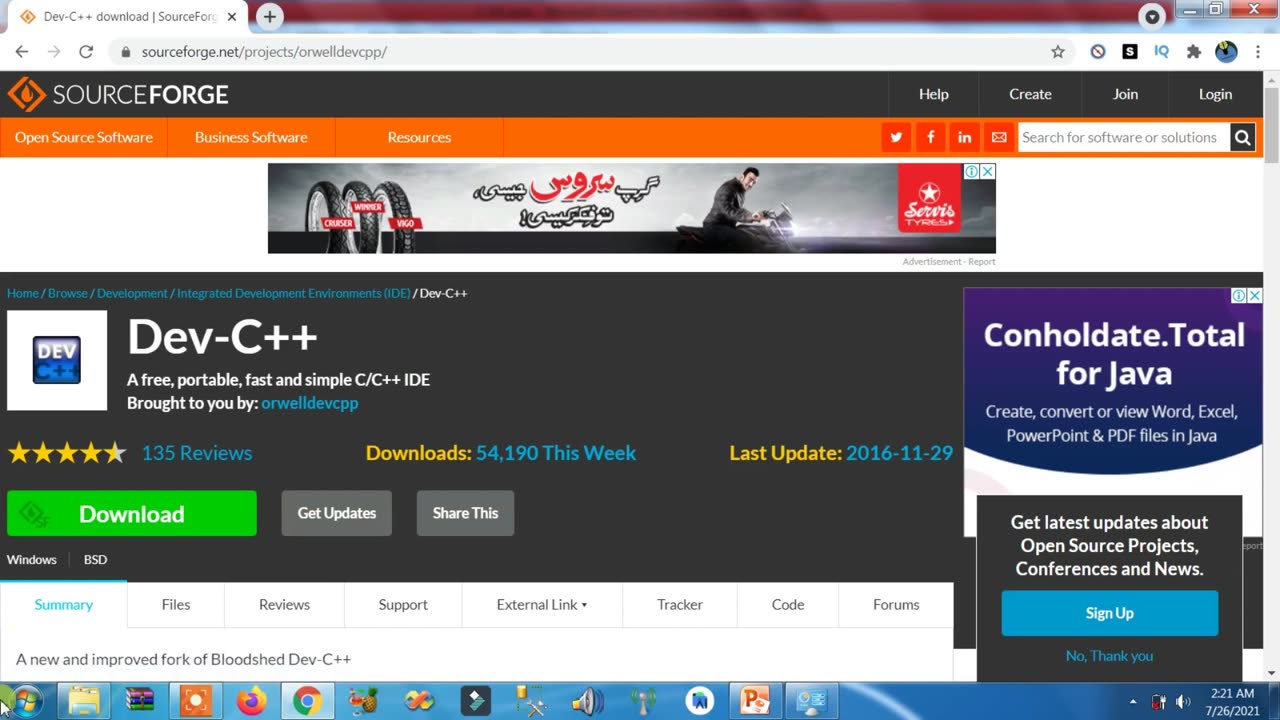
Task: Switch to the Code tab
Action: 788,605
